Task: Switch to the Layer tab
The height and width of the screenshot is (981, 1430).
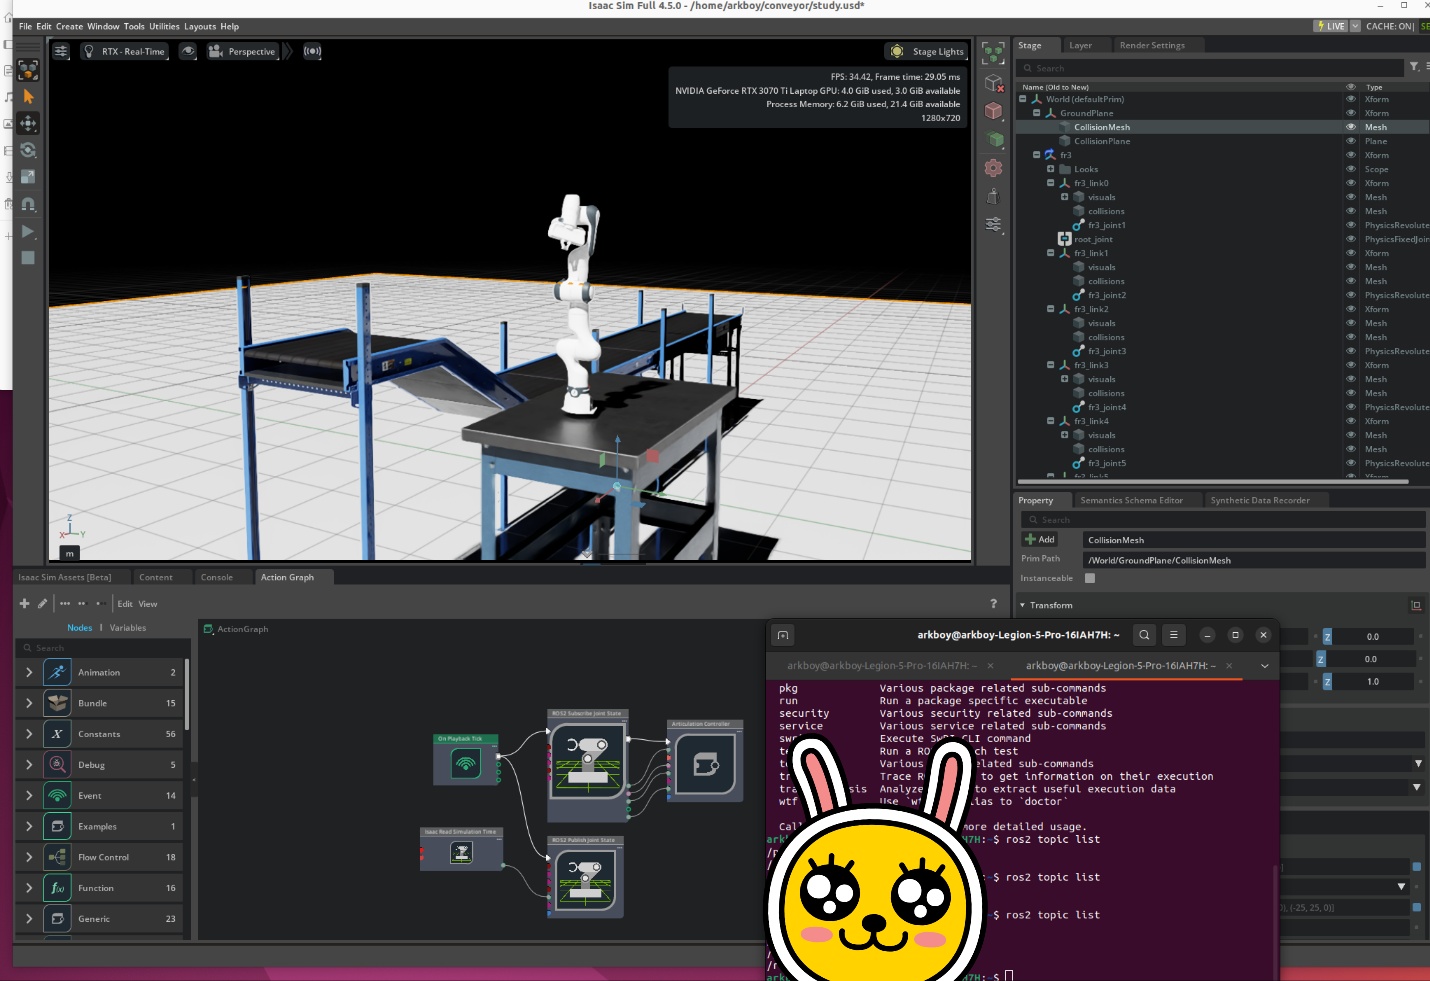Action: pos(1080,45)
